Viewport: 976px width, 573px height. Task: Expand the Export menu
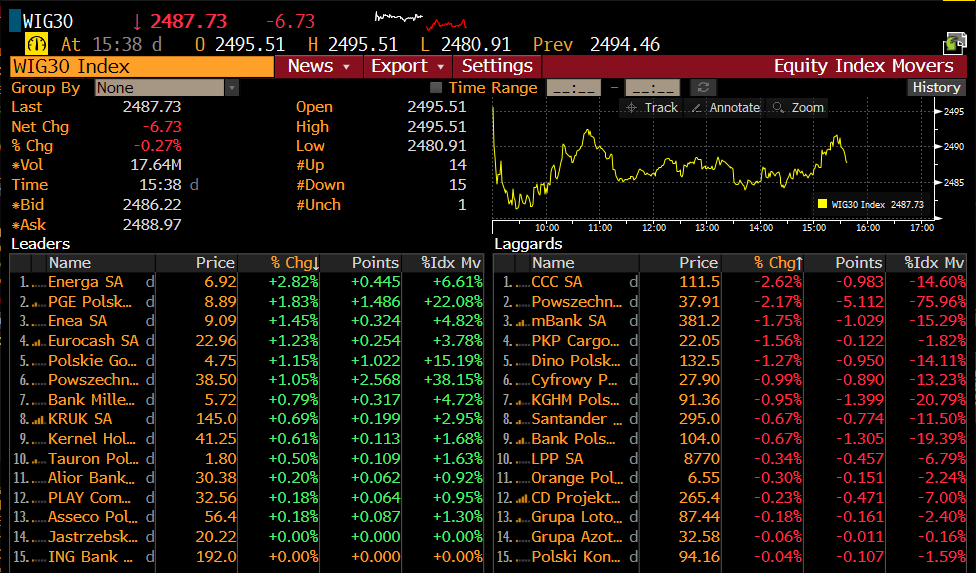tap(408, 66)
